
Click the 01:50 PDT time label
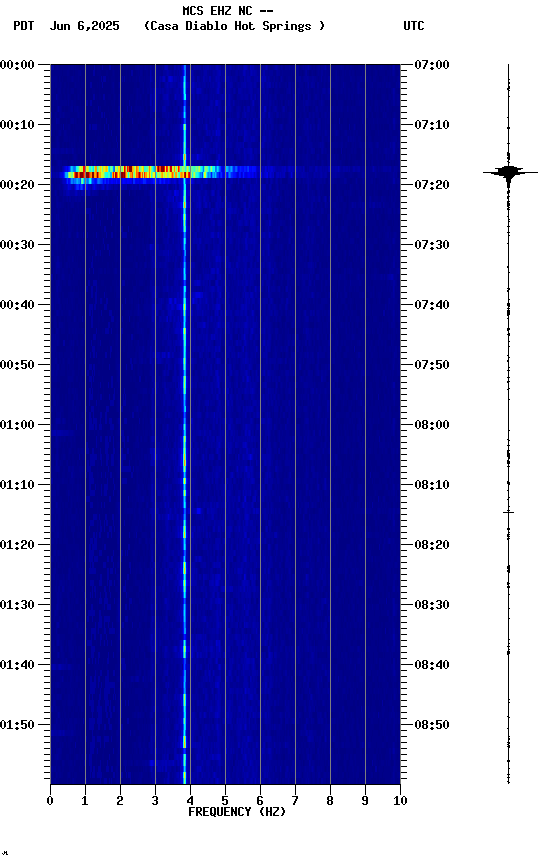pos(17,725)
